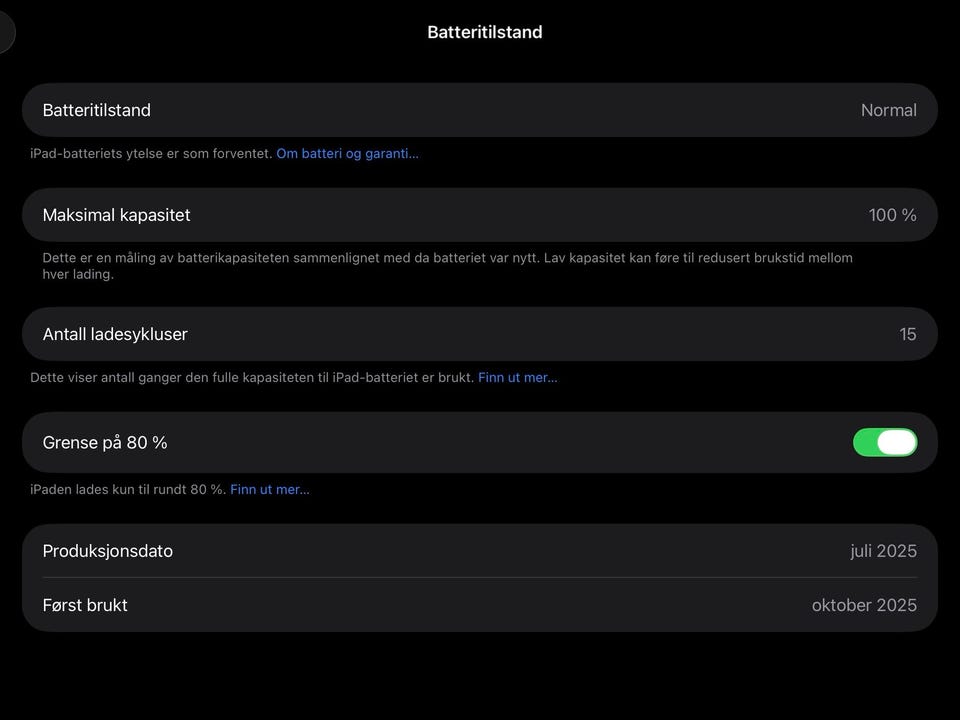Click the Normal status value

(888, 110)
